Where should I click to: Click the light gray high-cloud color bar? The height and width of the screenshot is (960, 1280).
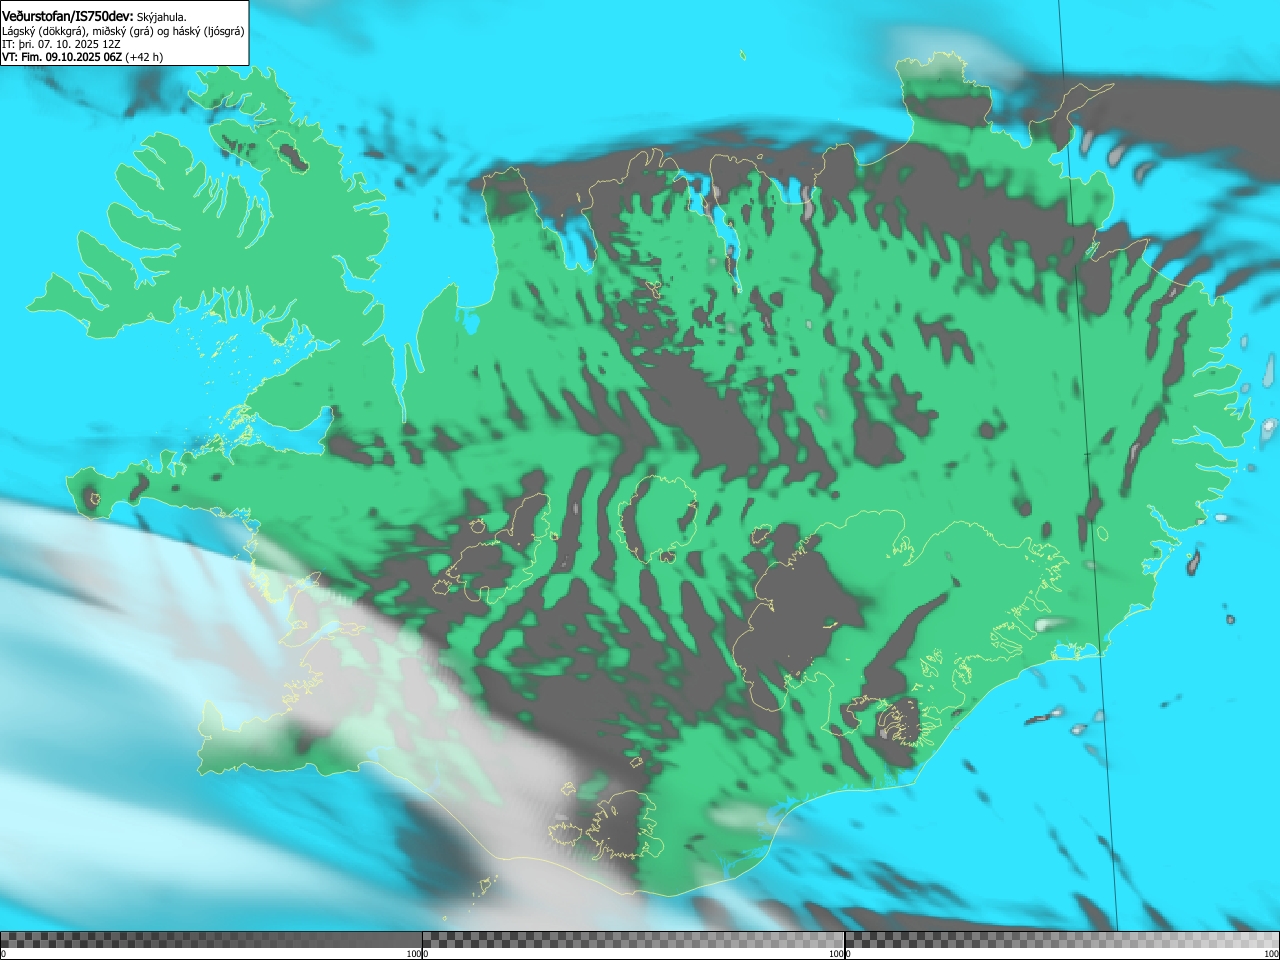[x=1062, y=940]
